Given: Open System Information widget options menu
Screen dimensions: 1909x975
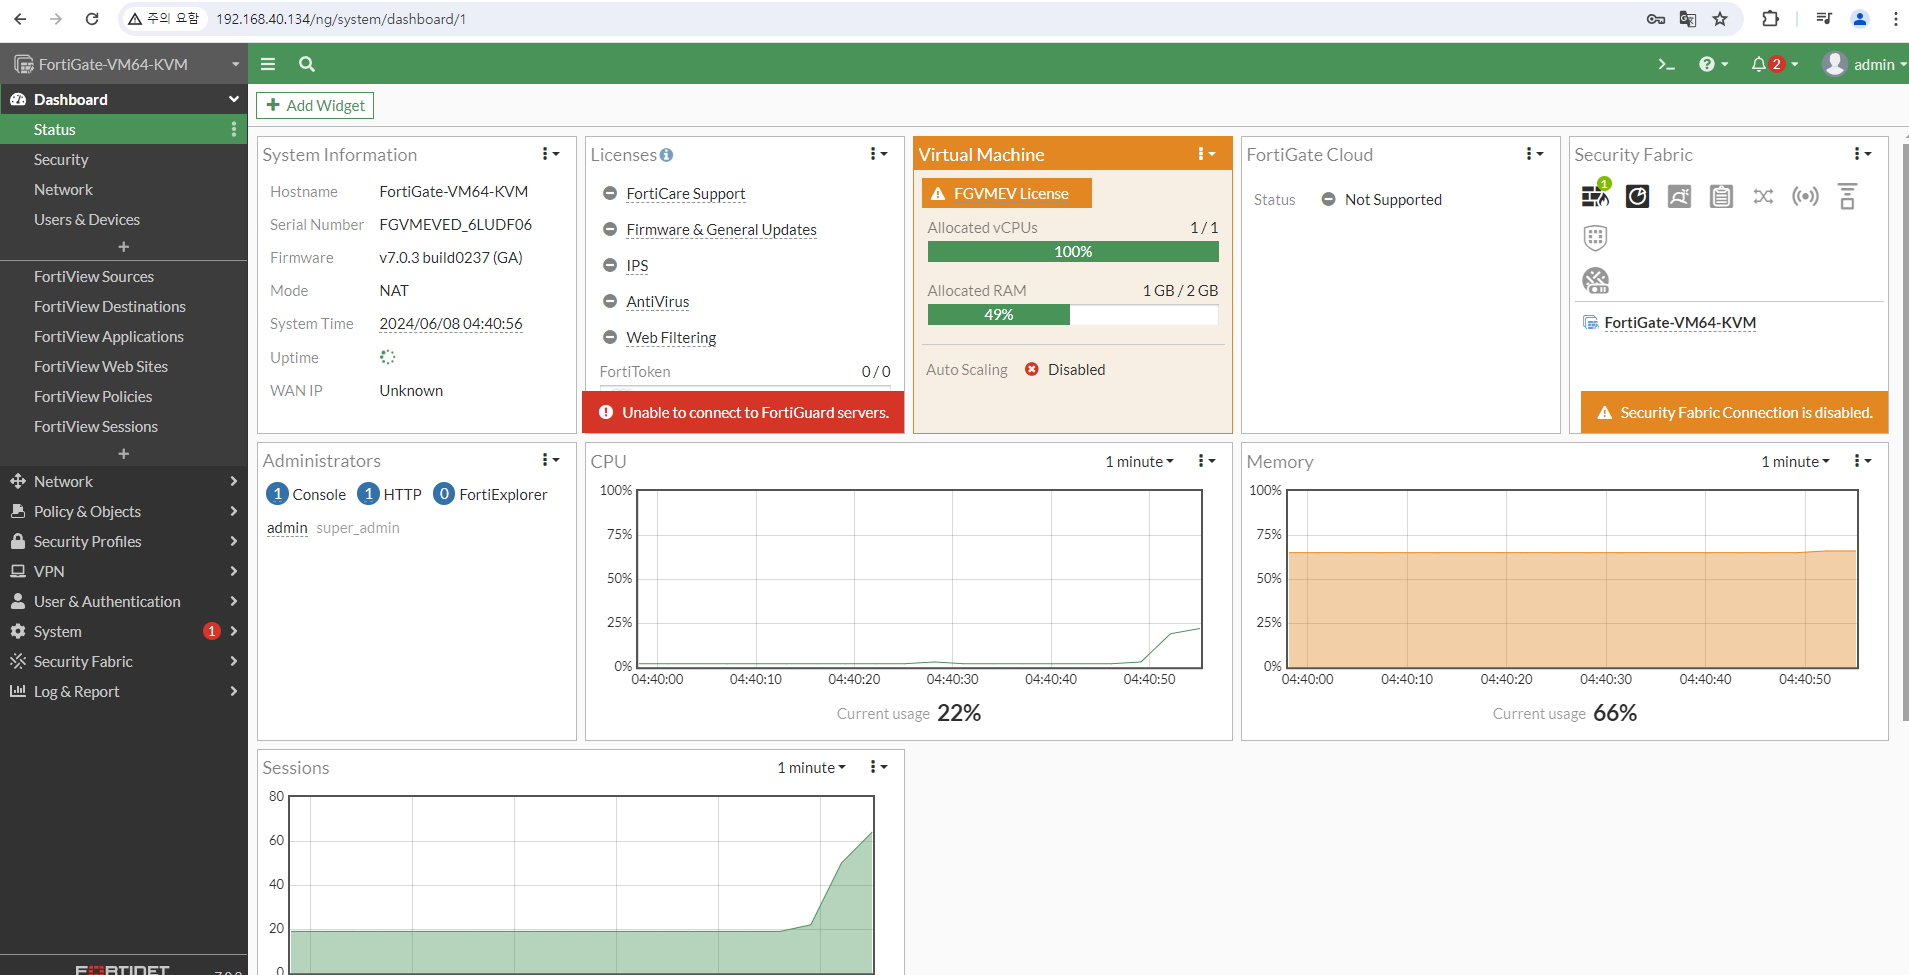Looking at the screenshot, I should pyautogui.click(x=550, y=154).
